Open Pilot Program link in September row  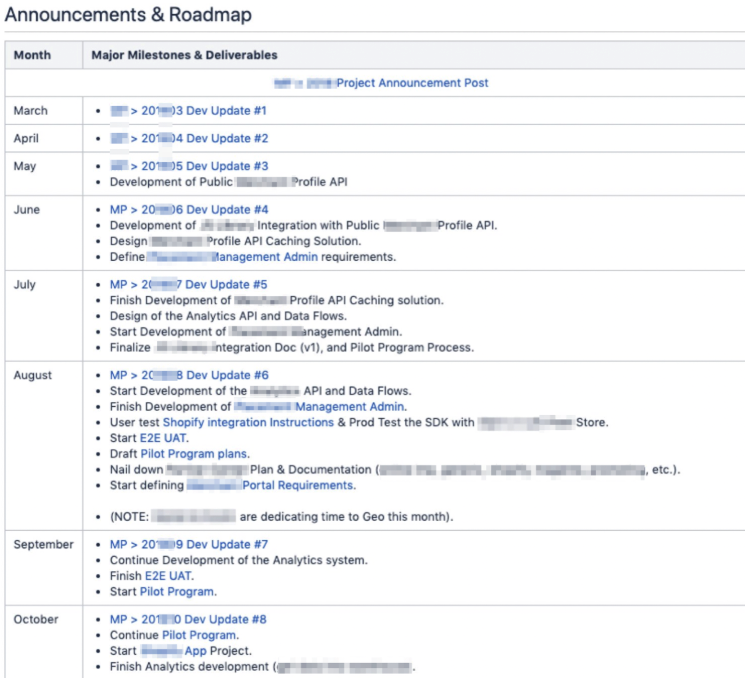click(x=178, y=592)
